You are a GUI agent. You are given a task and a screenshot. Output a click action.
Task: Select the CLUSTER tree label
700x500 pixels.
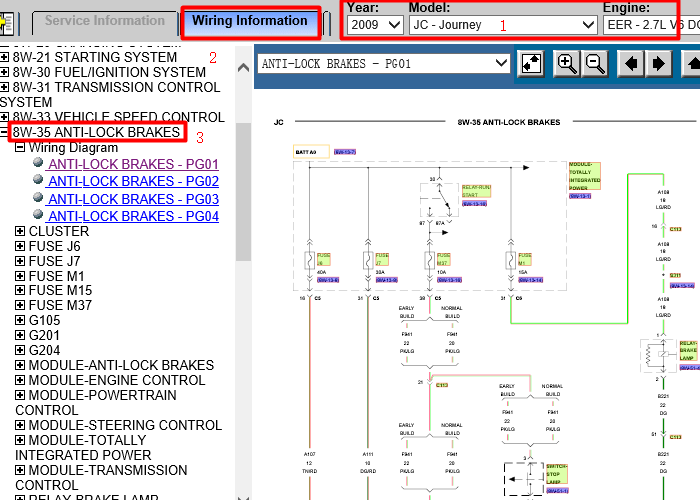(x=59, y=231)
